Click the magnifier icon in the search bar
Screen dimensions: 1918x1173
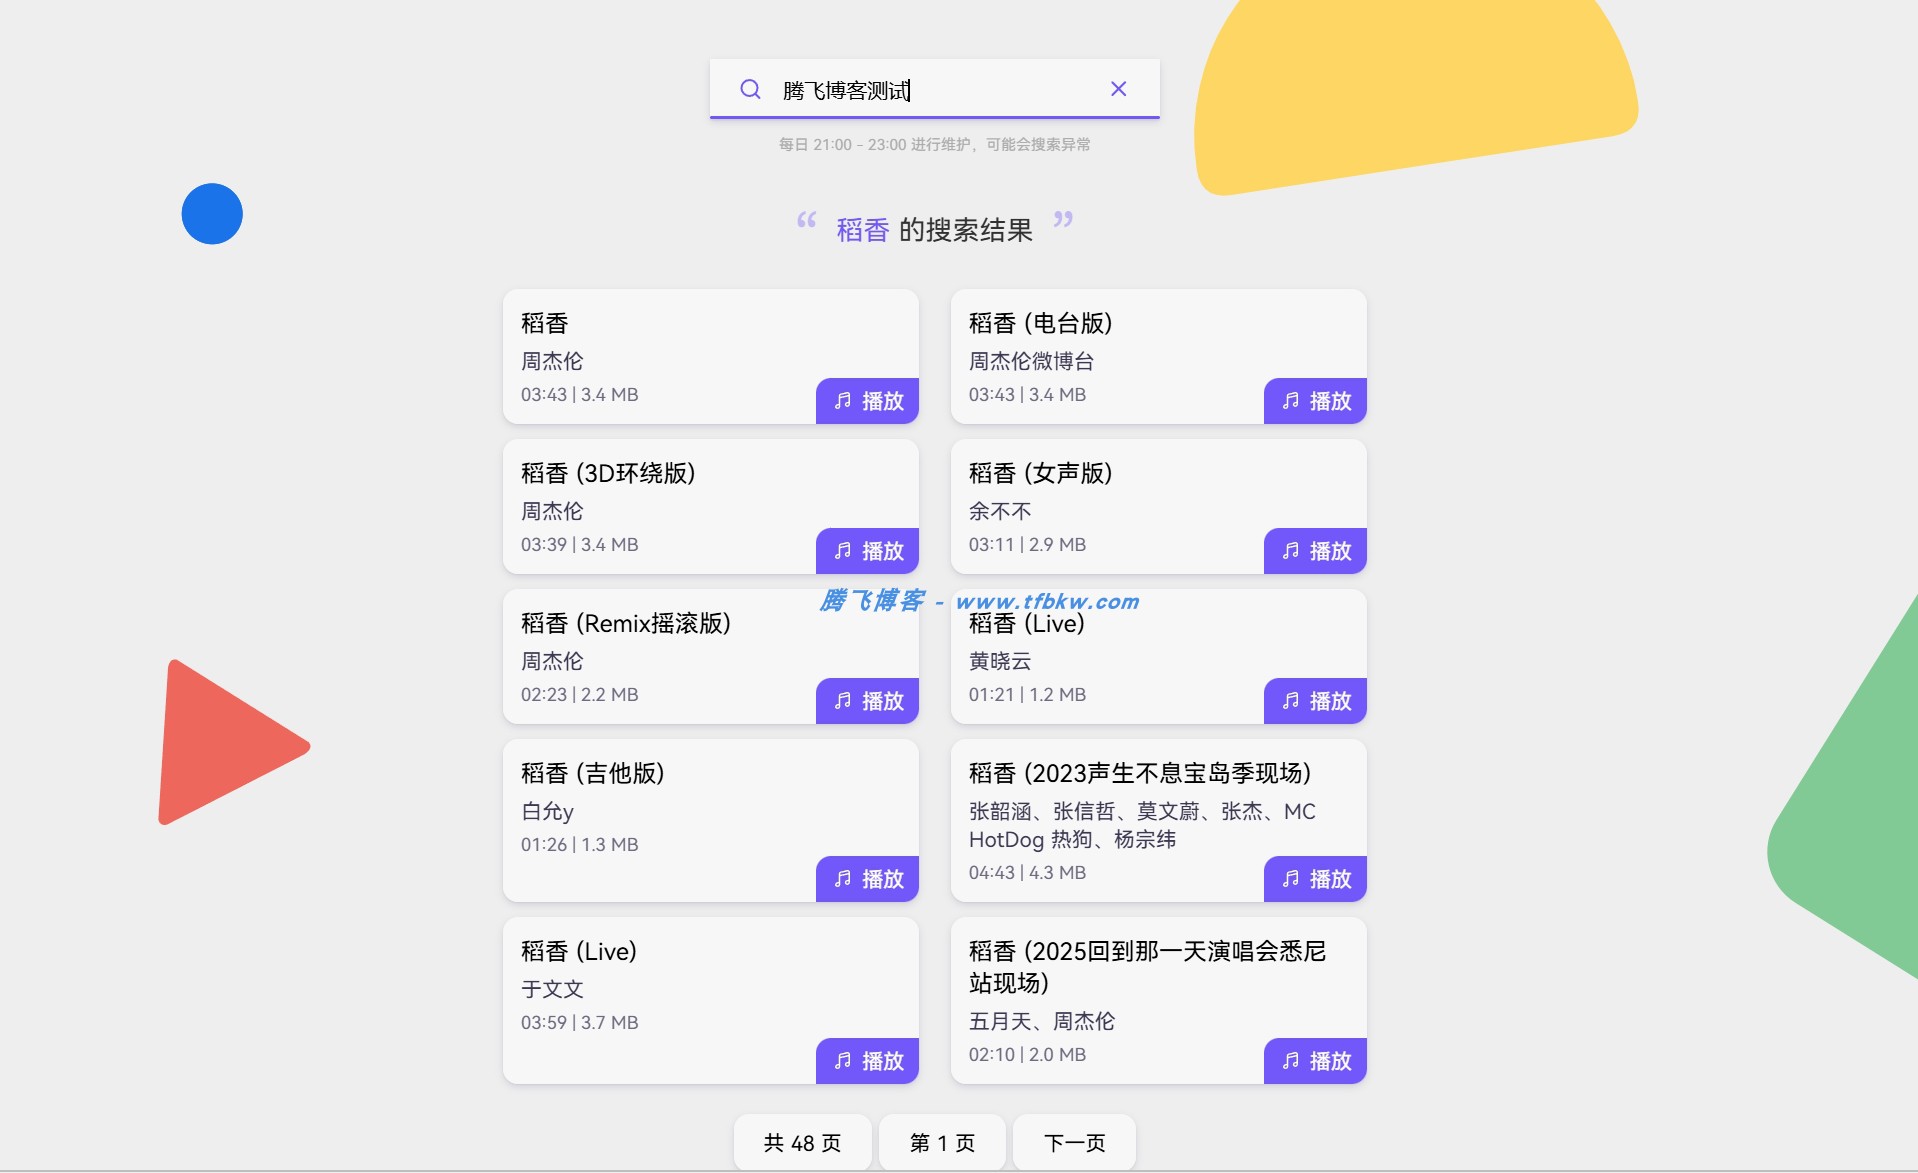click(750, 89)
